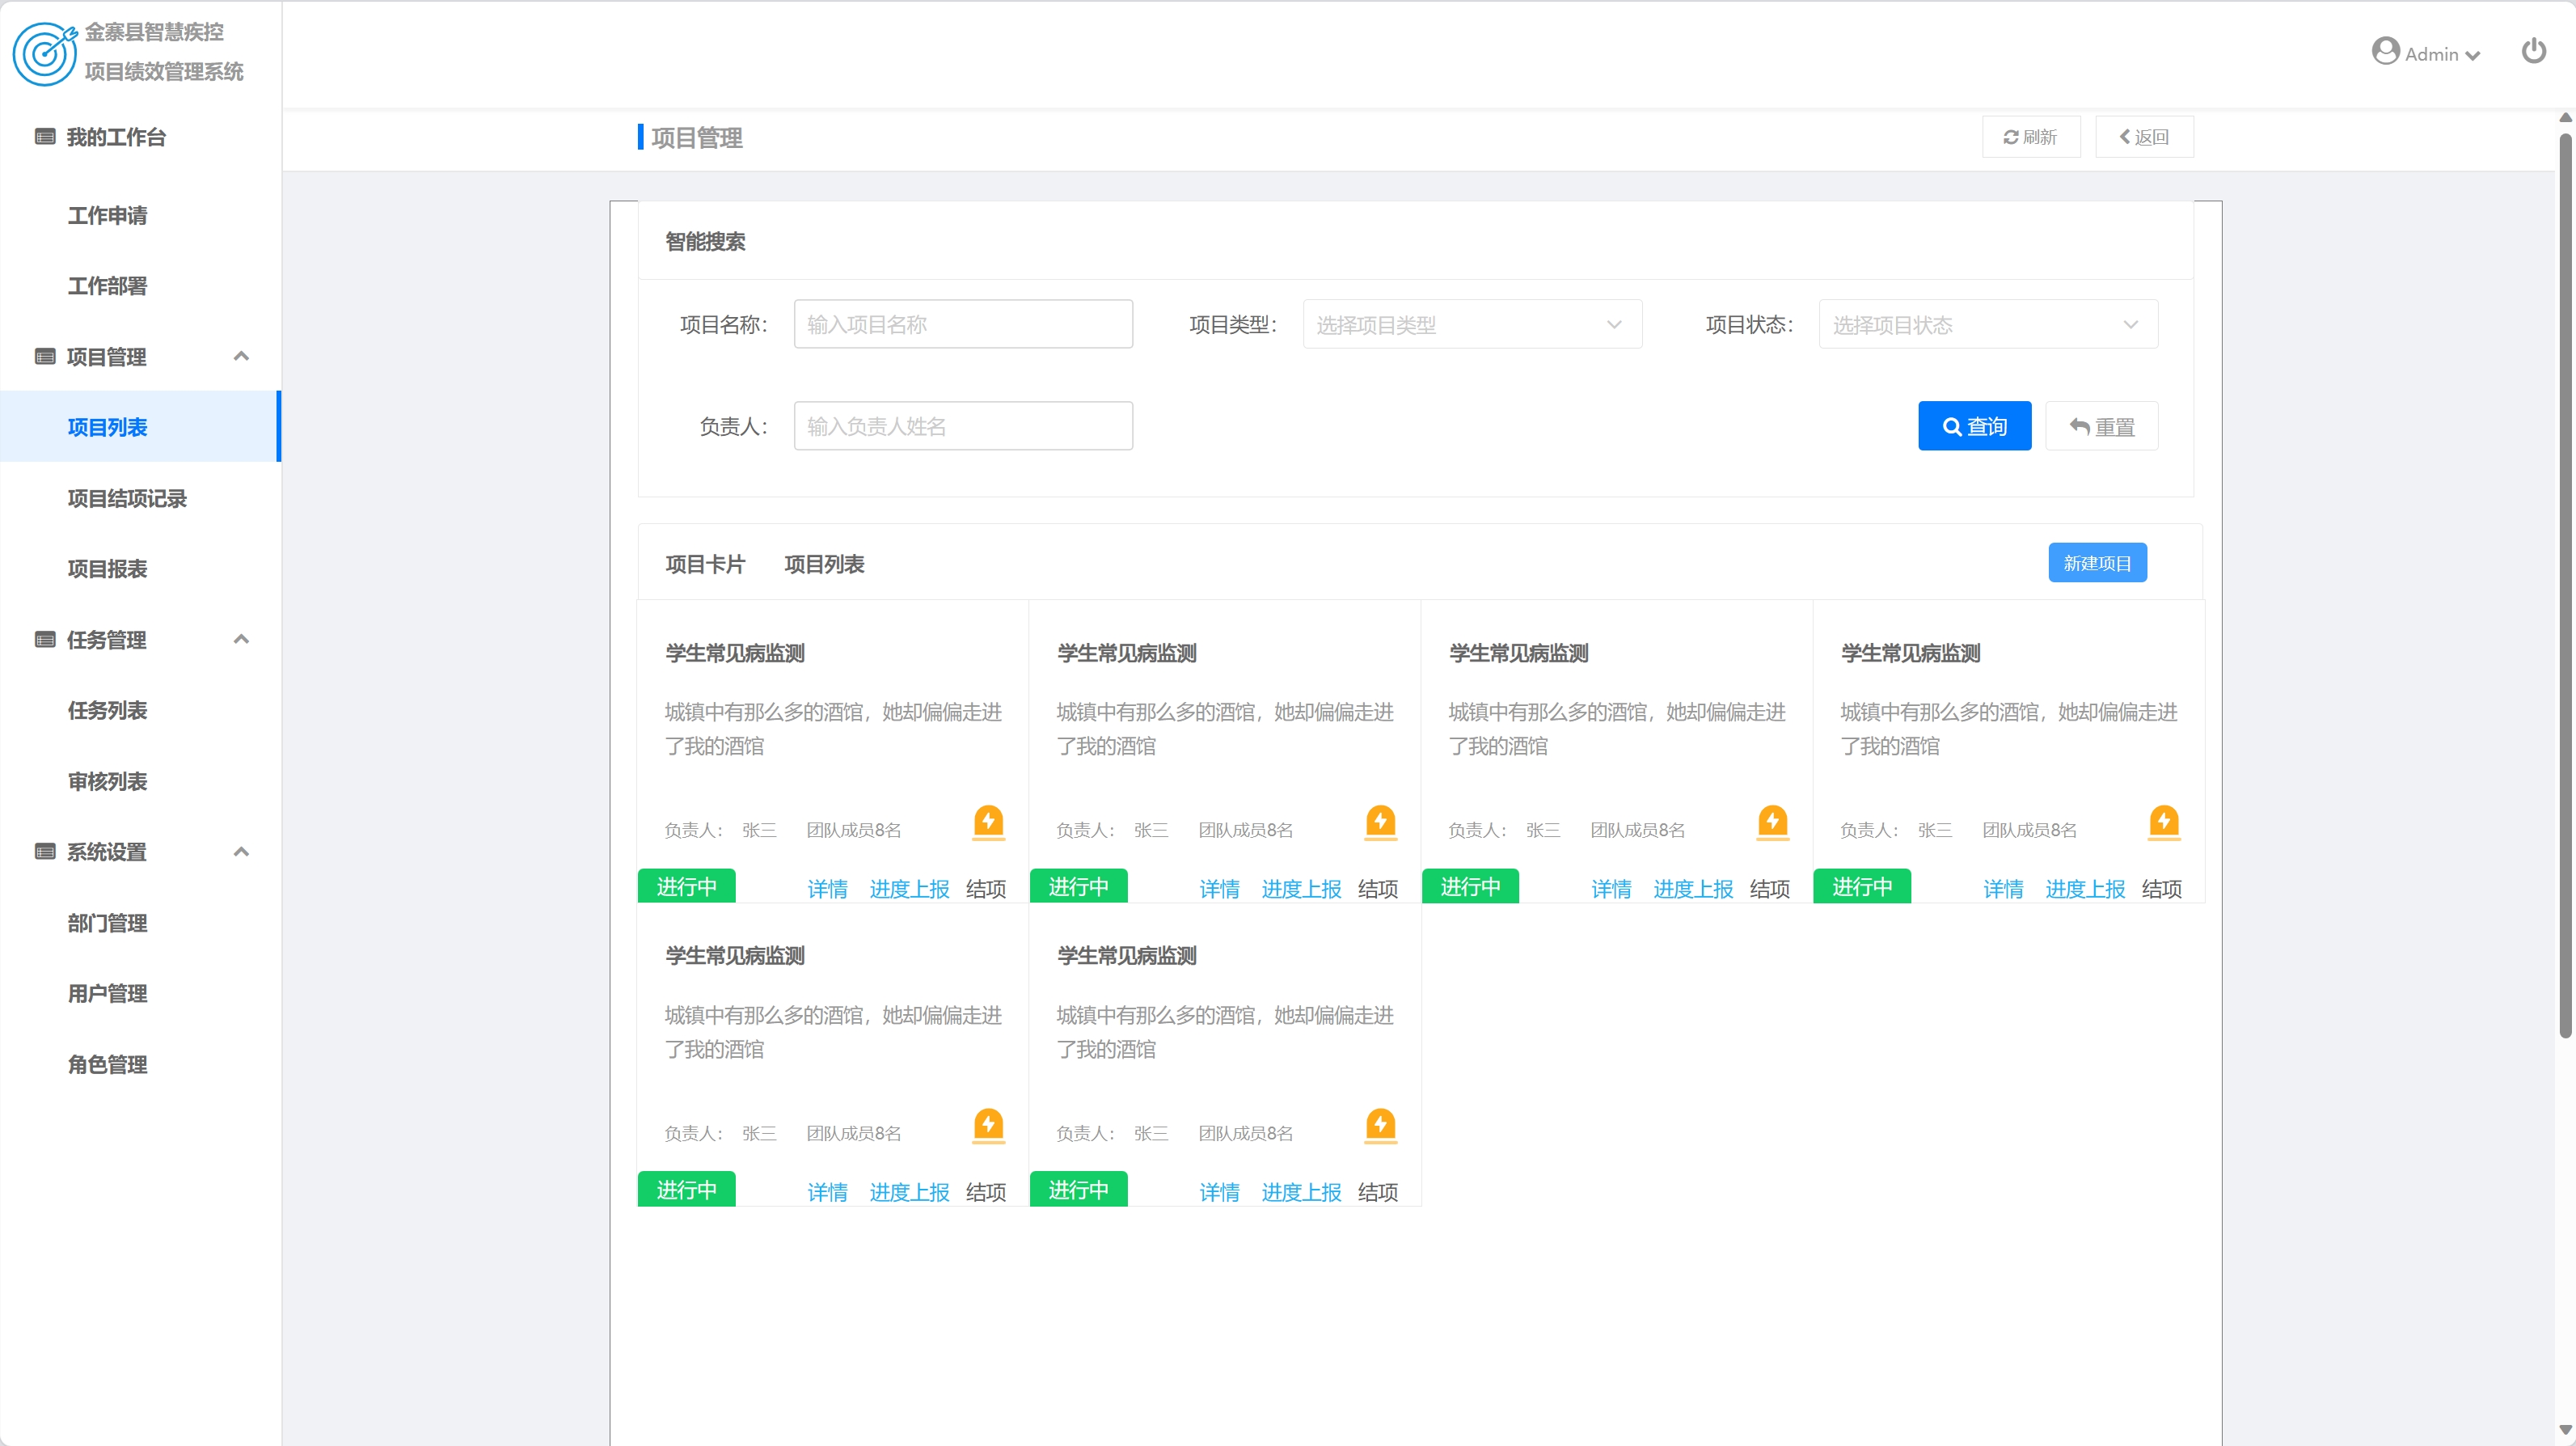Click the list icon beside 系统设置 menu
This screenshot has height=1446, width=2576.
click(45, 852)
